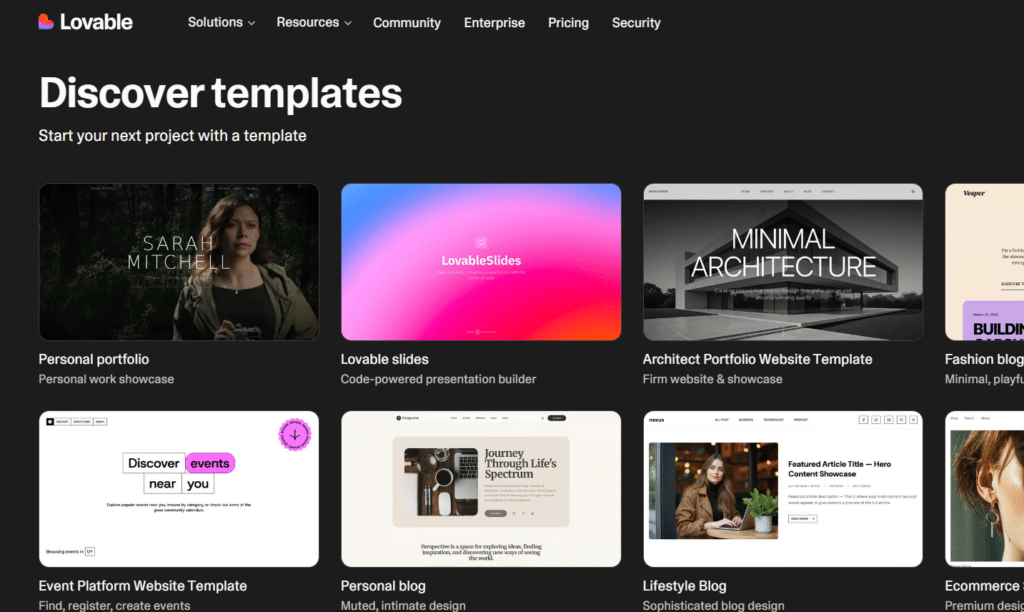Open the Sarah Mitchell portfolio thumbnail
This screenshot has height=612, width=1024.
(x=179, y=262)
